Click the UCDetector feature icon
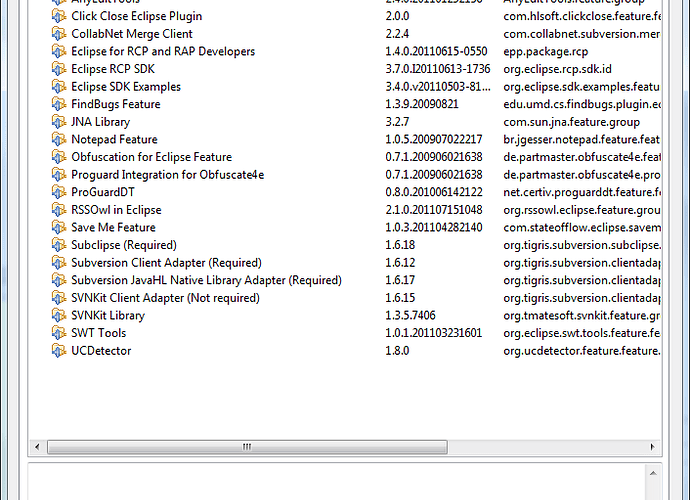 coord(59,351)
